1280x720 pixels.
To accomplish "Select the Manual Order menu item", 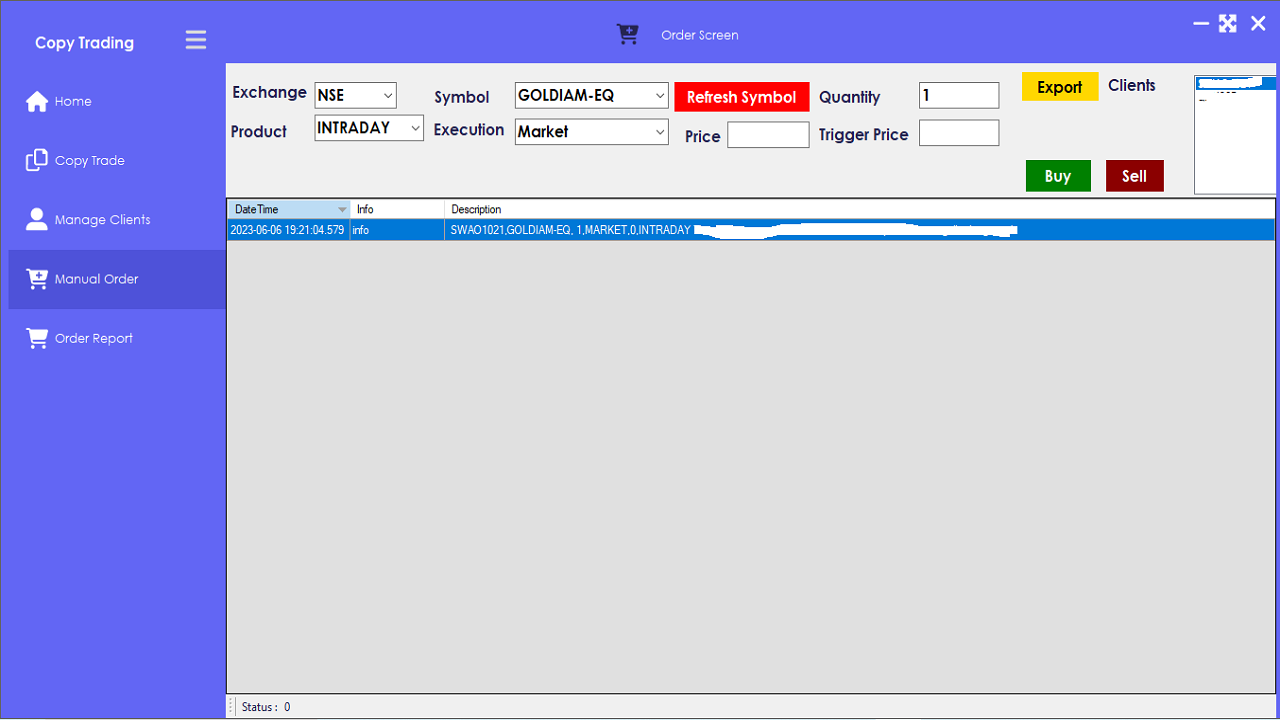I will click(117, 279).
